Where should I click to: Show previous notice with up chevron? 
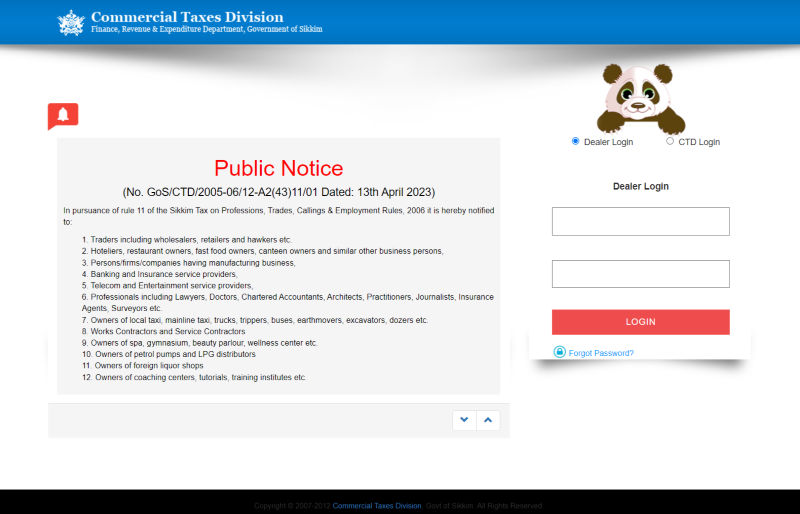pyautogui.click(x=488, y=420)
